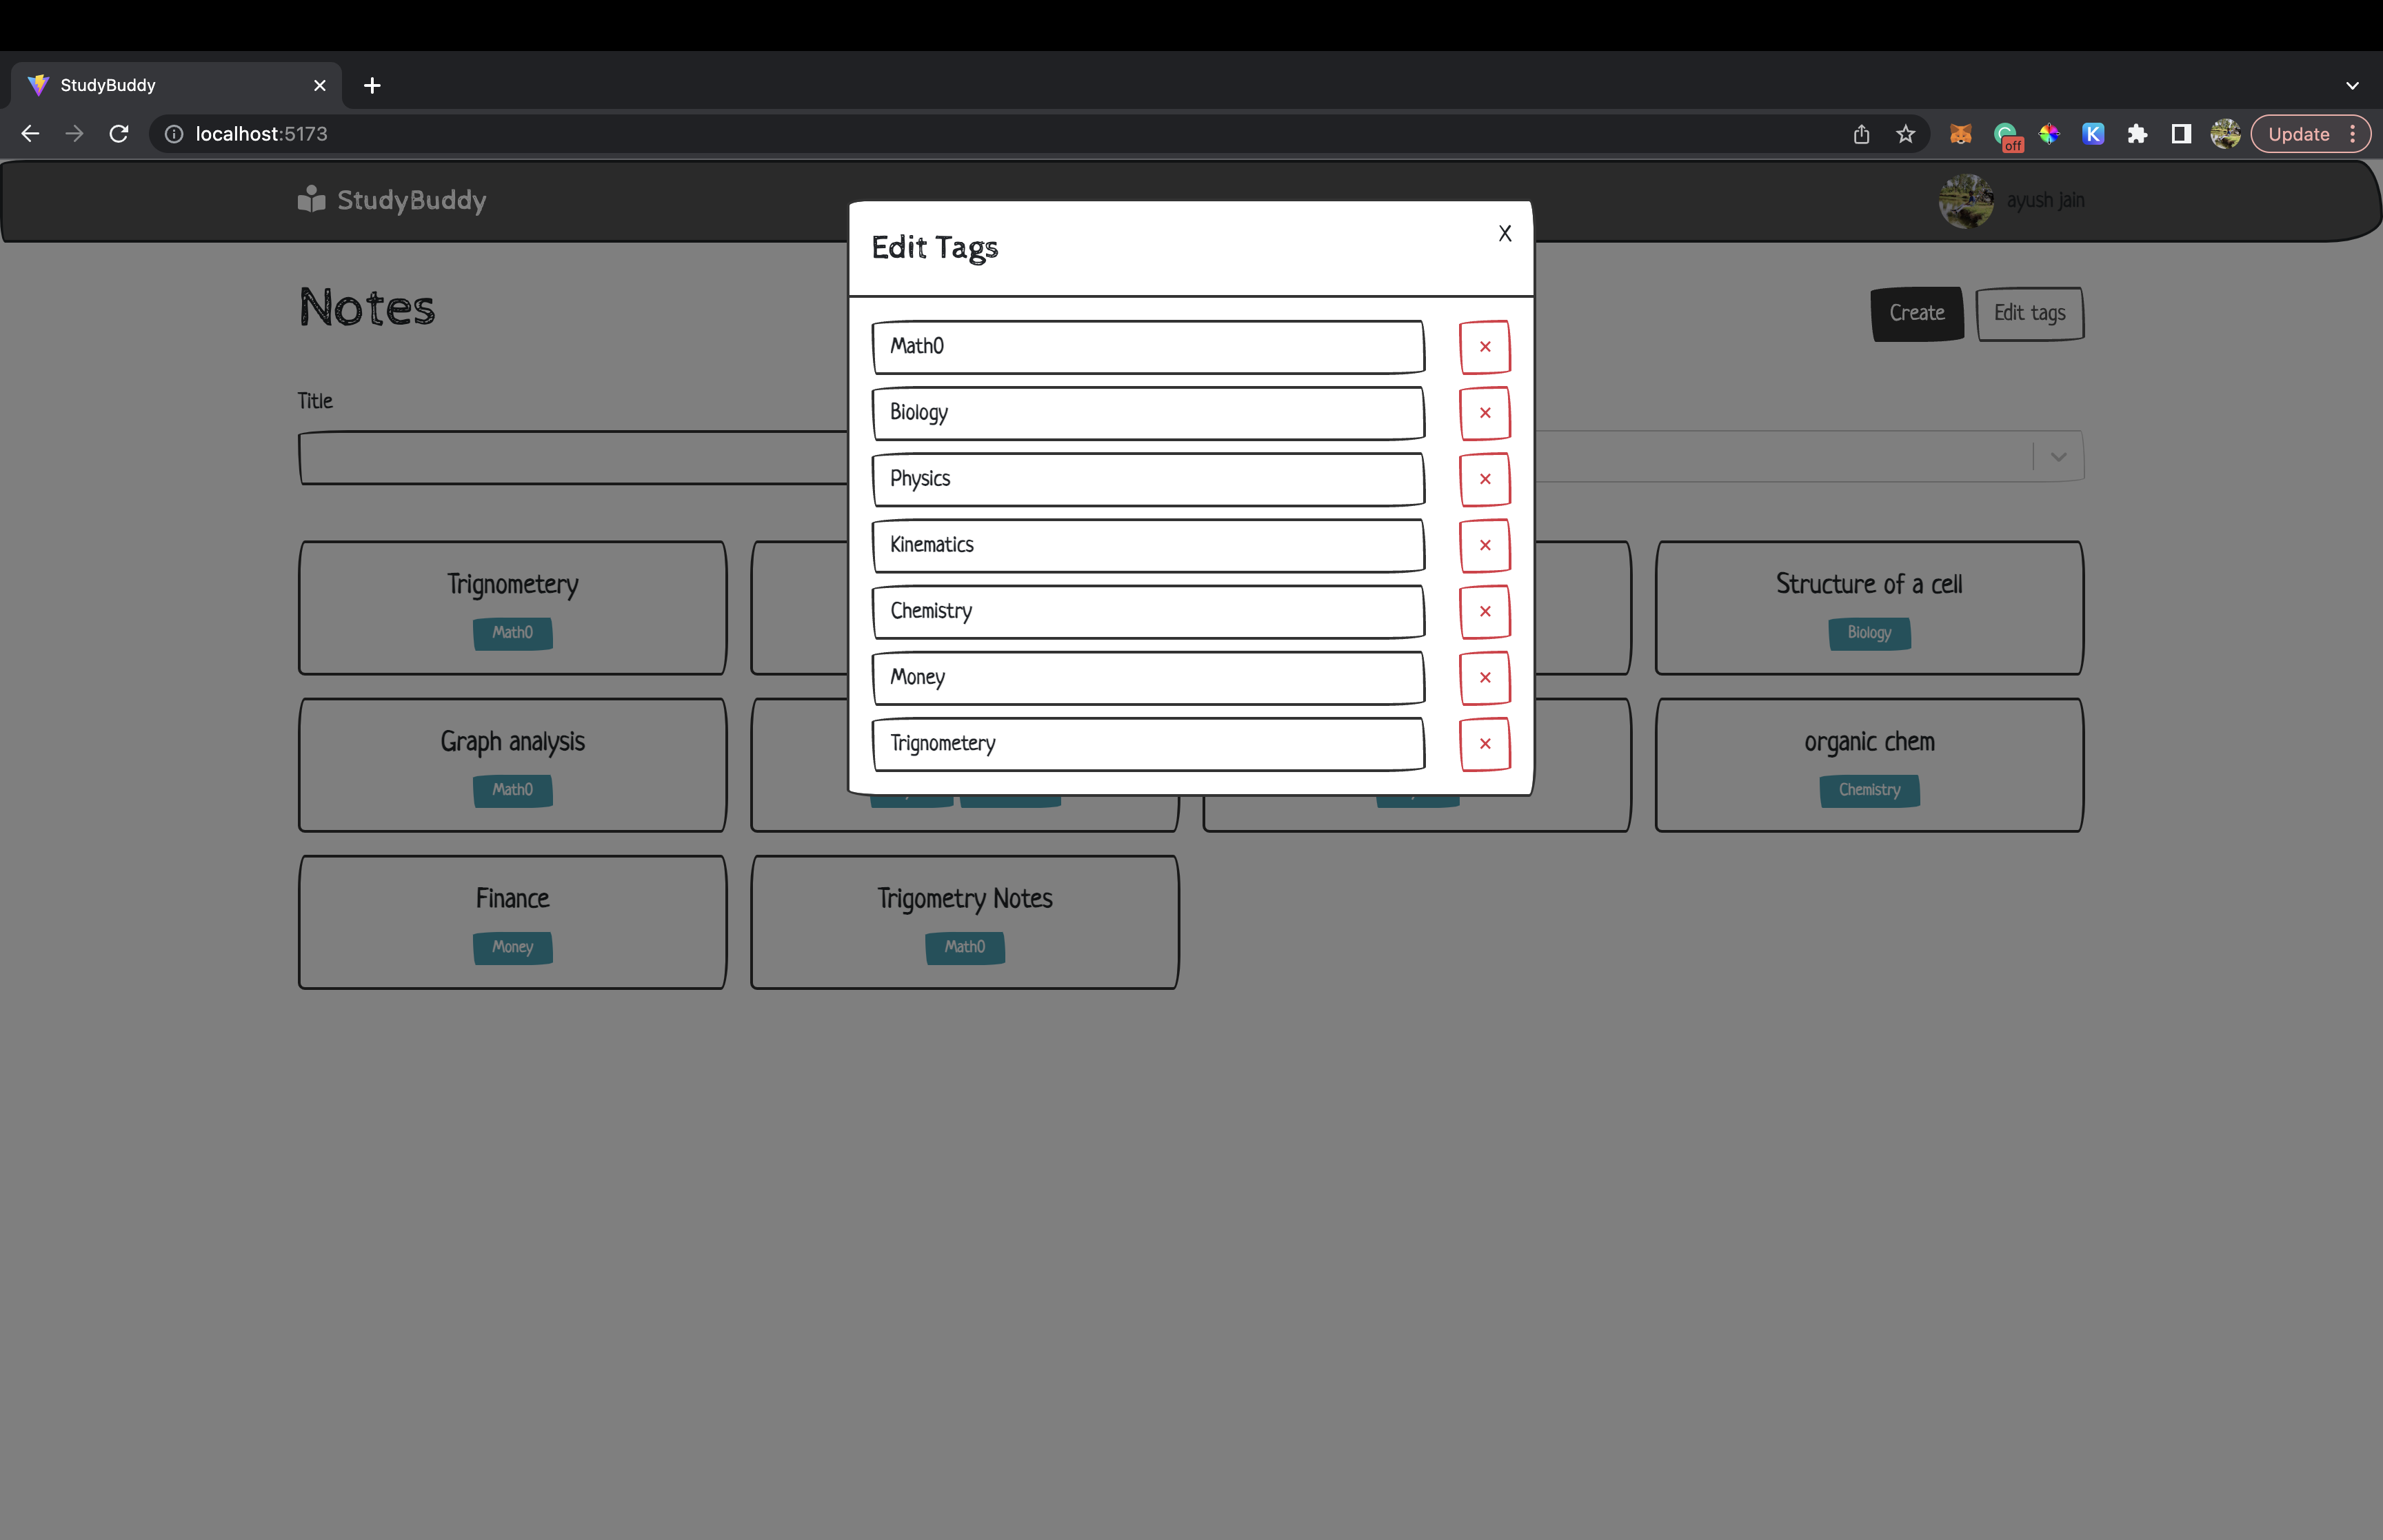Remove the Biology tag

coord(1484,413)
